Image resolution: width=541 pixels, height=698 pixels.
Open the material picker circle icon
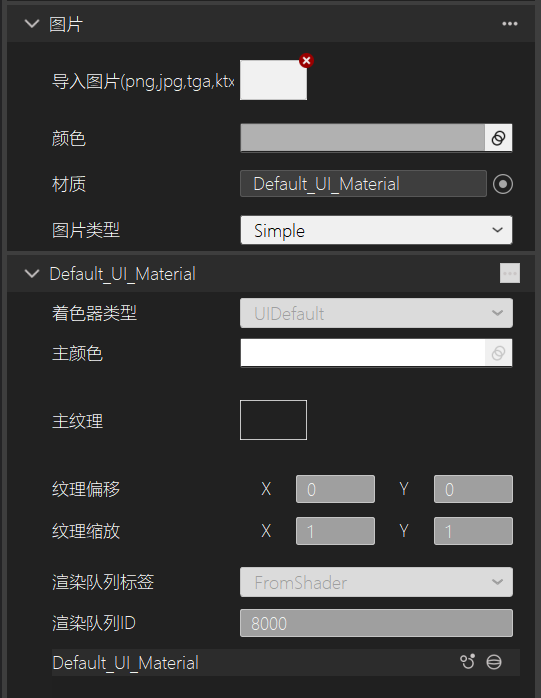[503, 184]
